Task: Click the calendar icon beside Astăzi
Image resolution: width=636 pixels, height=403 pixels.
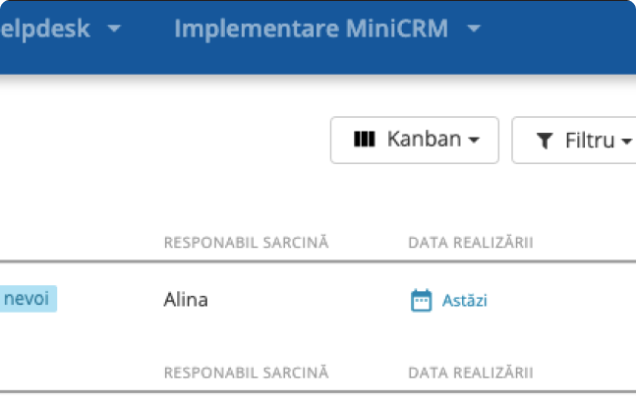Action: [421, 300]
